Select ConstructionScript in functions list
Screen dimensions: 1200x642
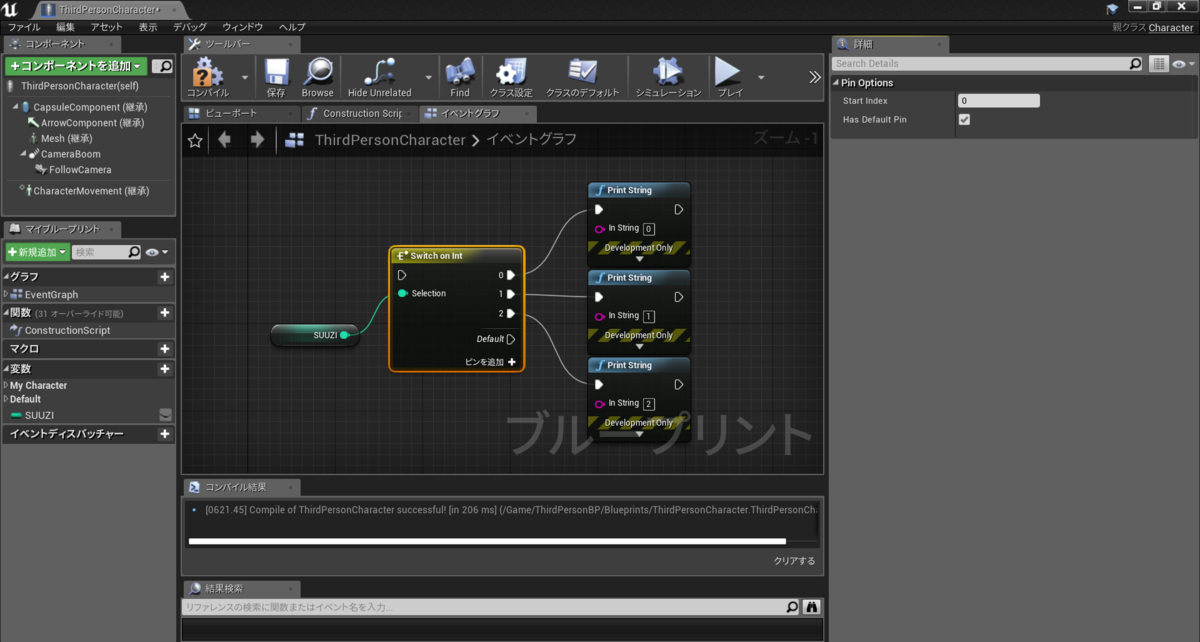[67, 330]
